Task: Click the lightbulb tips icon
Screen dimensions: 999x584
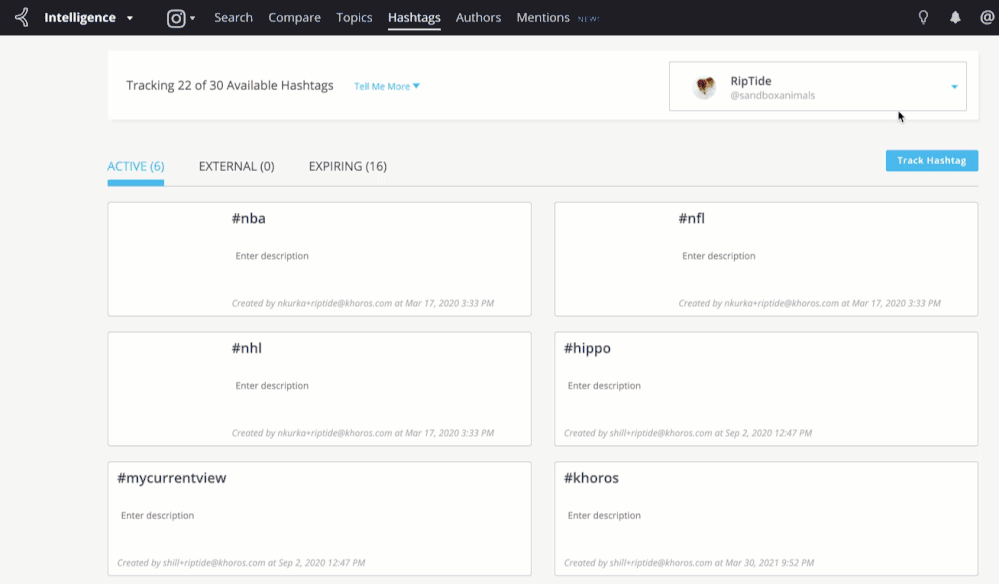Action: [x=923, y=18]
